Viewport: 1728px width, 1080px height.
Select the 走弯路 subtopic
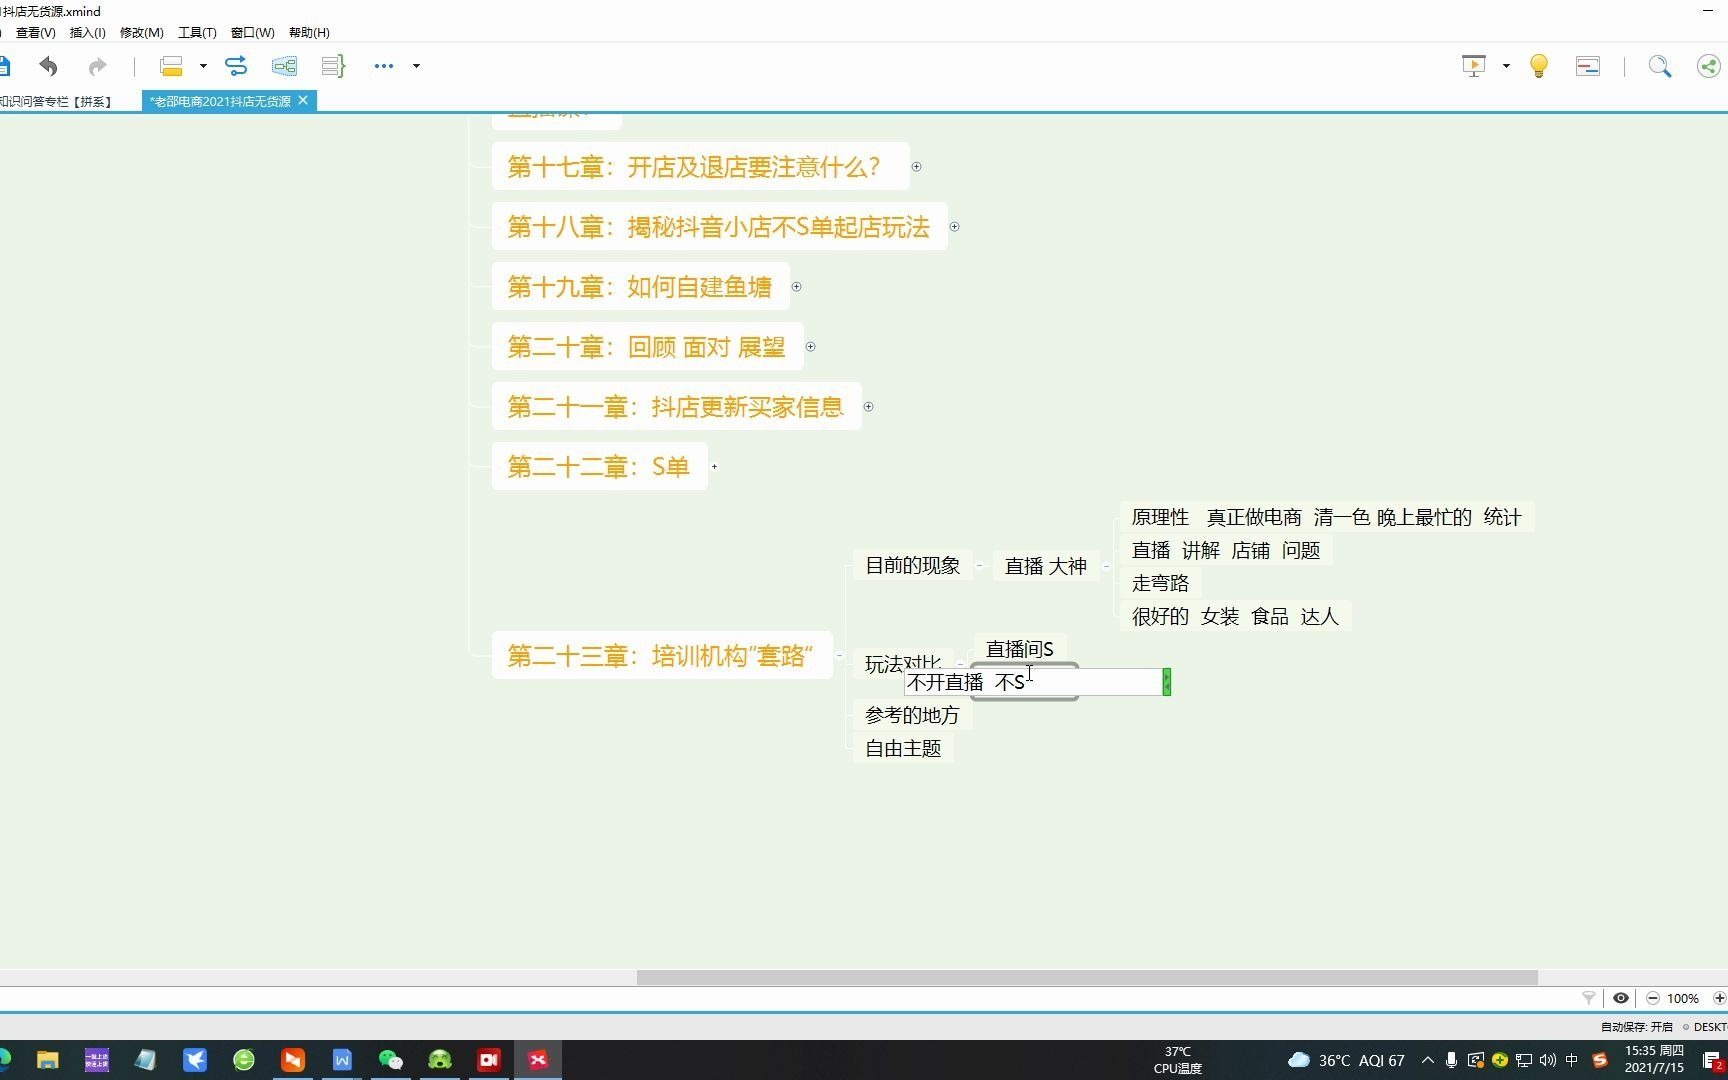1160,583
